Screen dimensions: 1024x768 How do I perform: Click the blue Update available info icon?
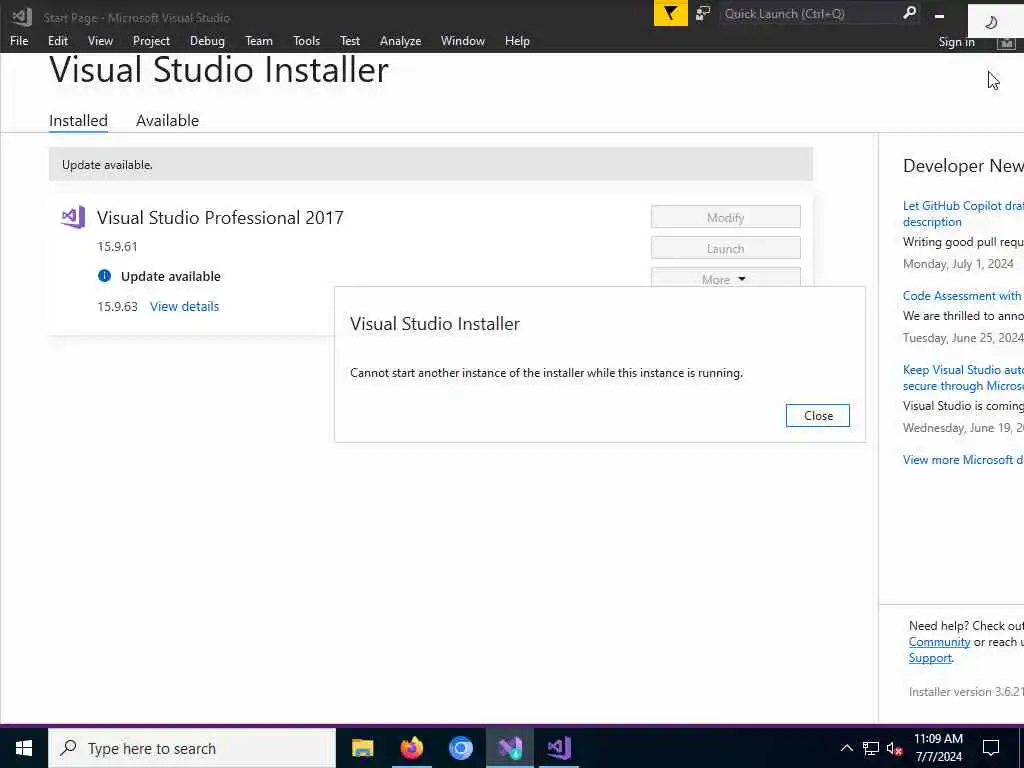pos(104,276)
